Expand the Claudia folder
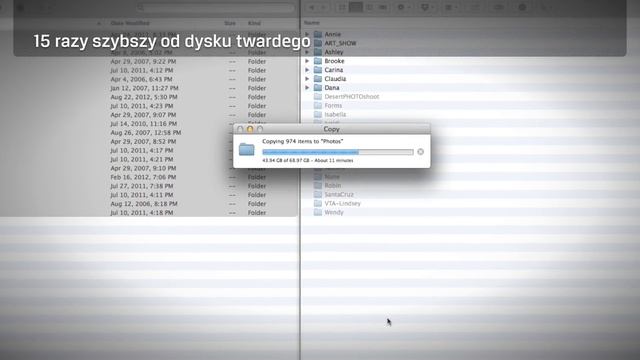Screen dimensions: 640x360 [307, 79]
